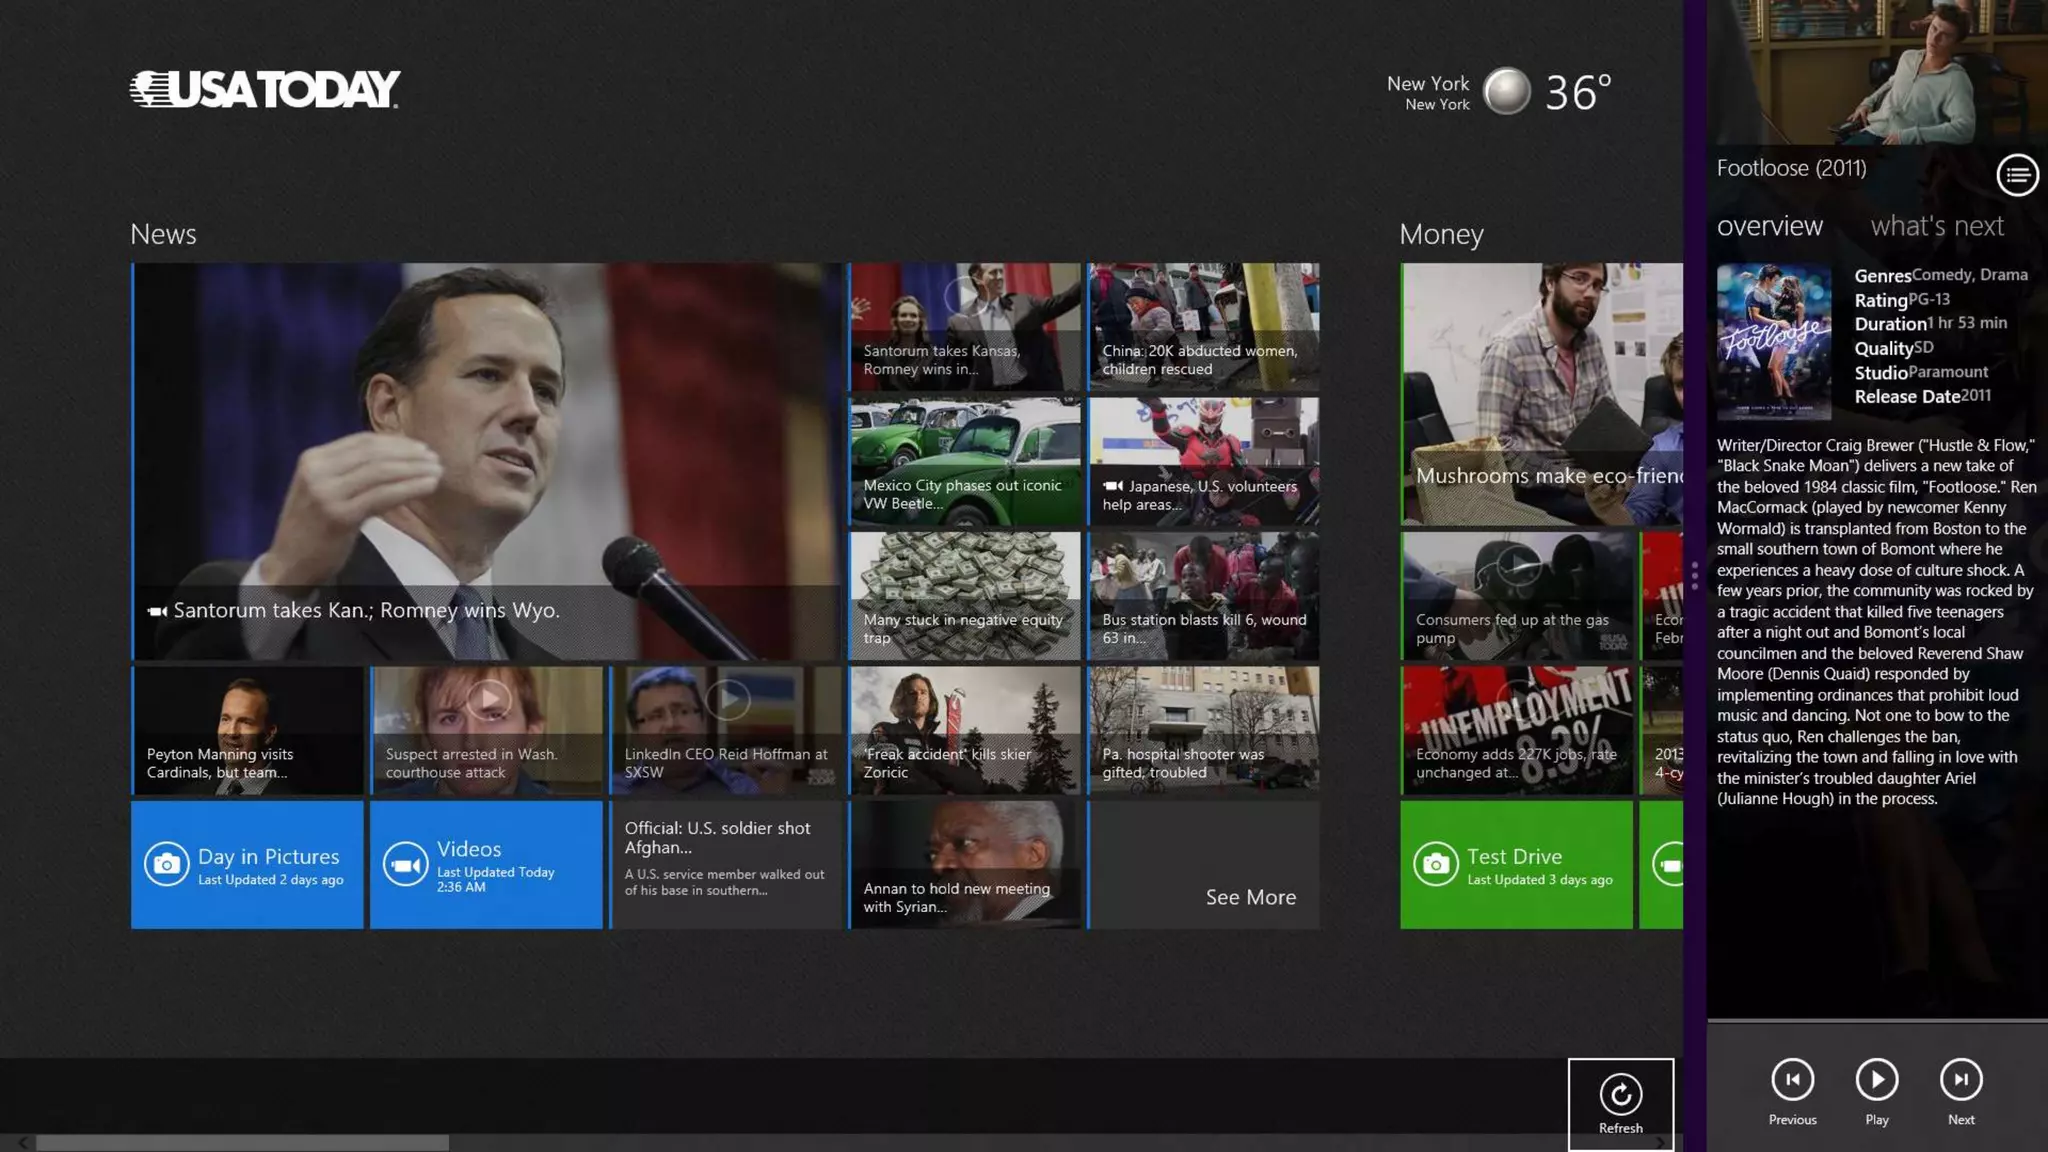
Task: Switch to the what's next tab
Action: pos(1937,226)
